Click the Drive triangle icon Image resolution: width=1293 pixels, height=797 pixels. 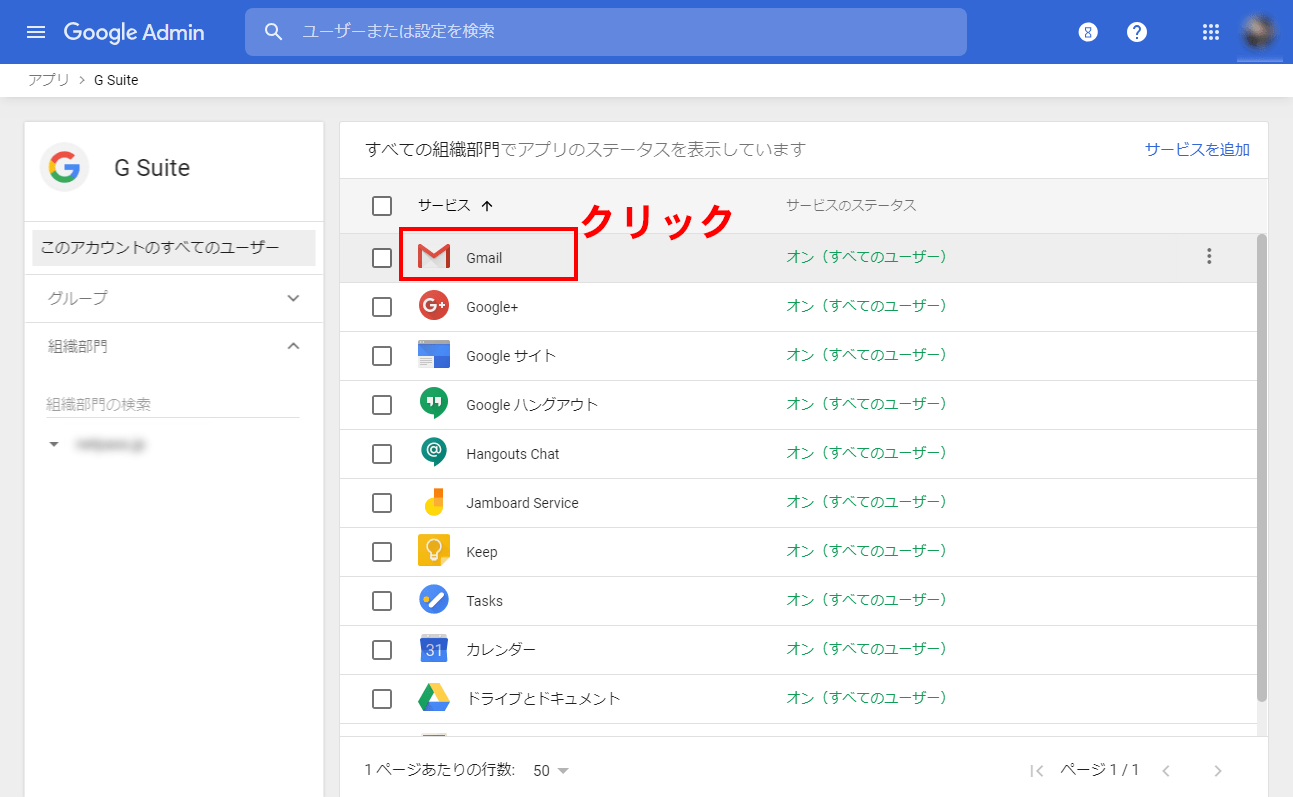pyautogui.click(x=434, y=698)
